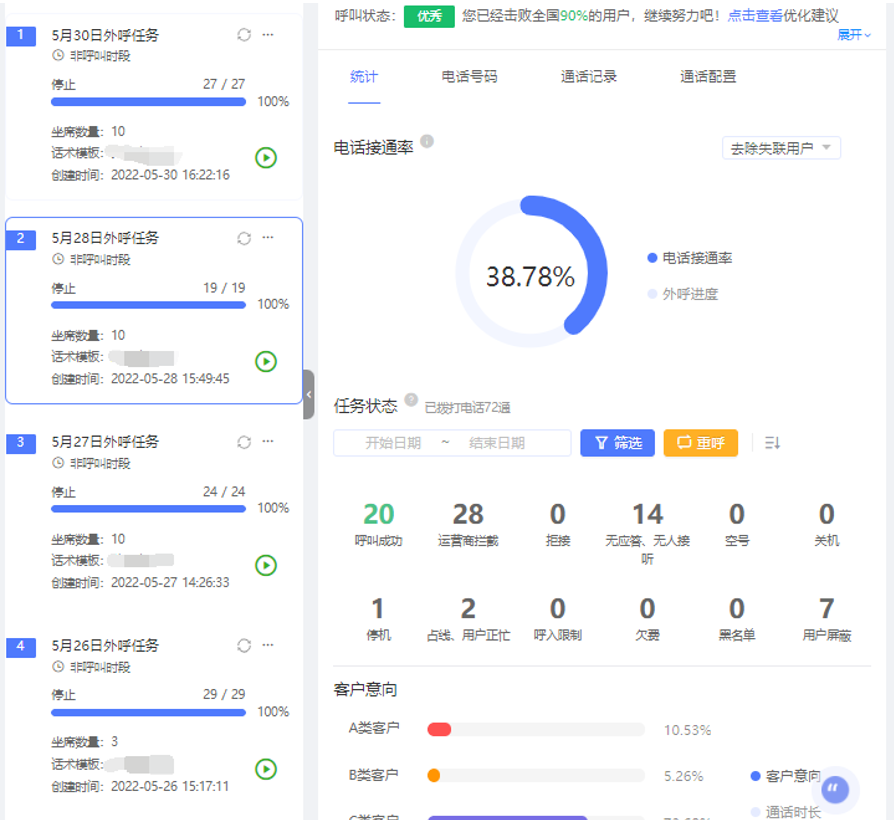Switch to the 电话号码 tab

click(469, 76)
